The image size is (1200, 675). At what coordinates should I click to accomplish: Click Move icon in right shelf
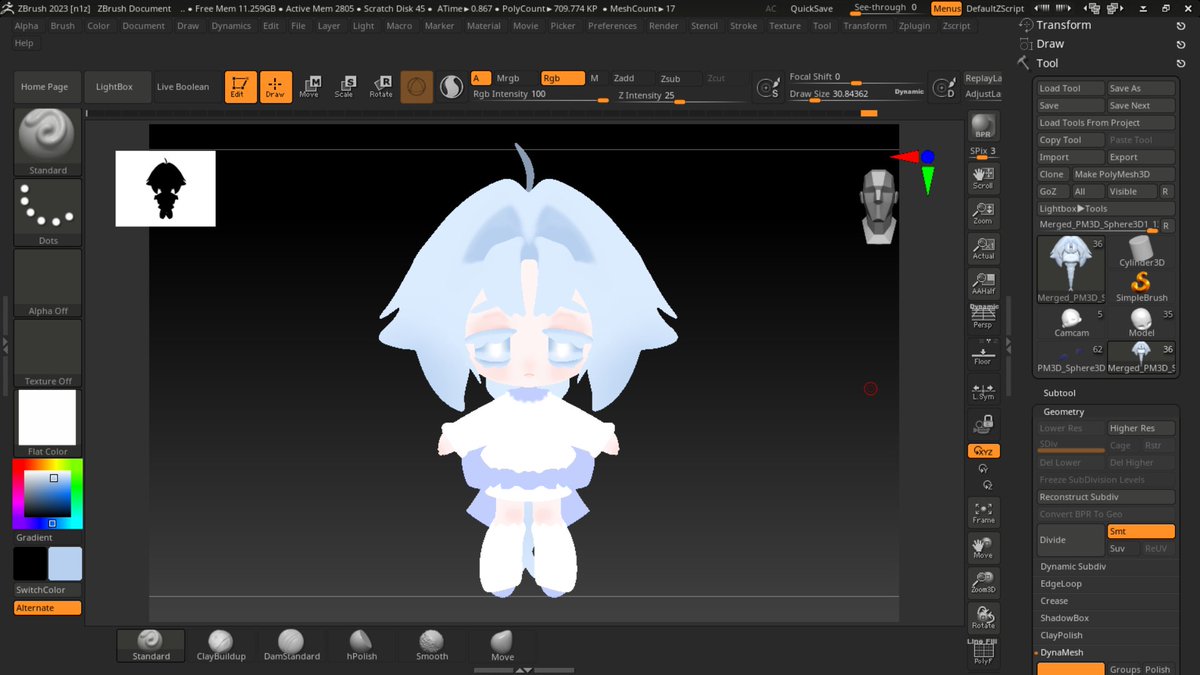pos(983,548)
